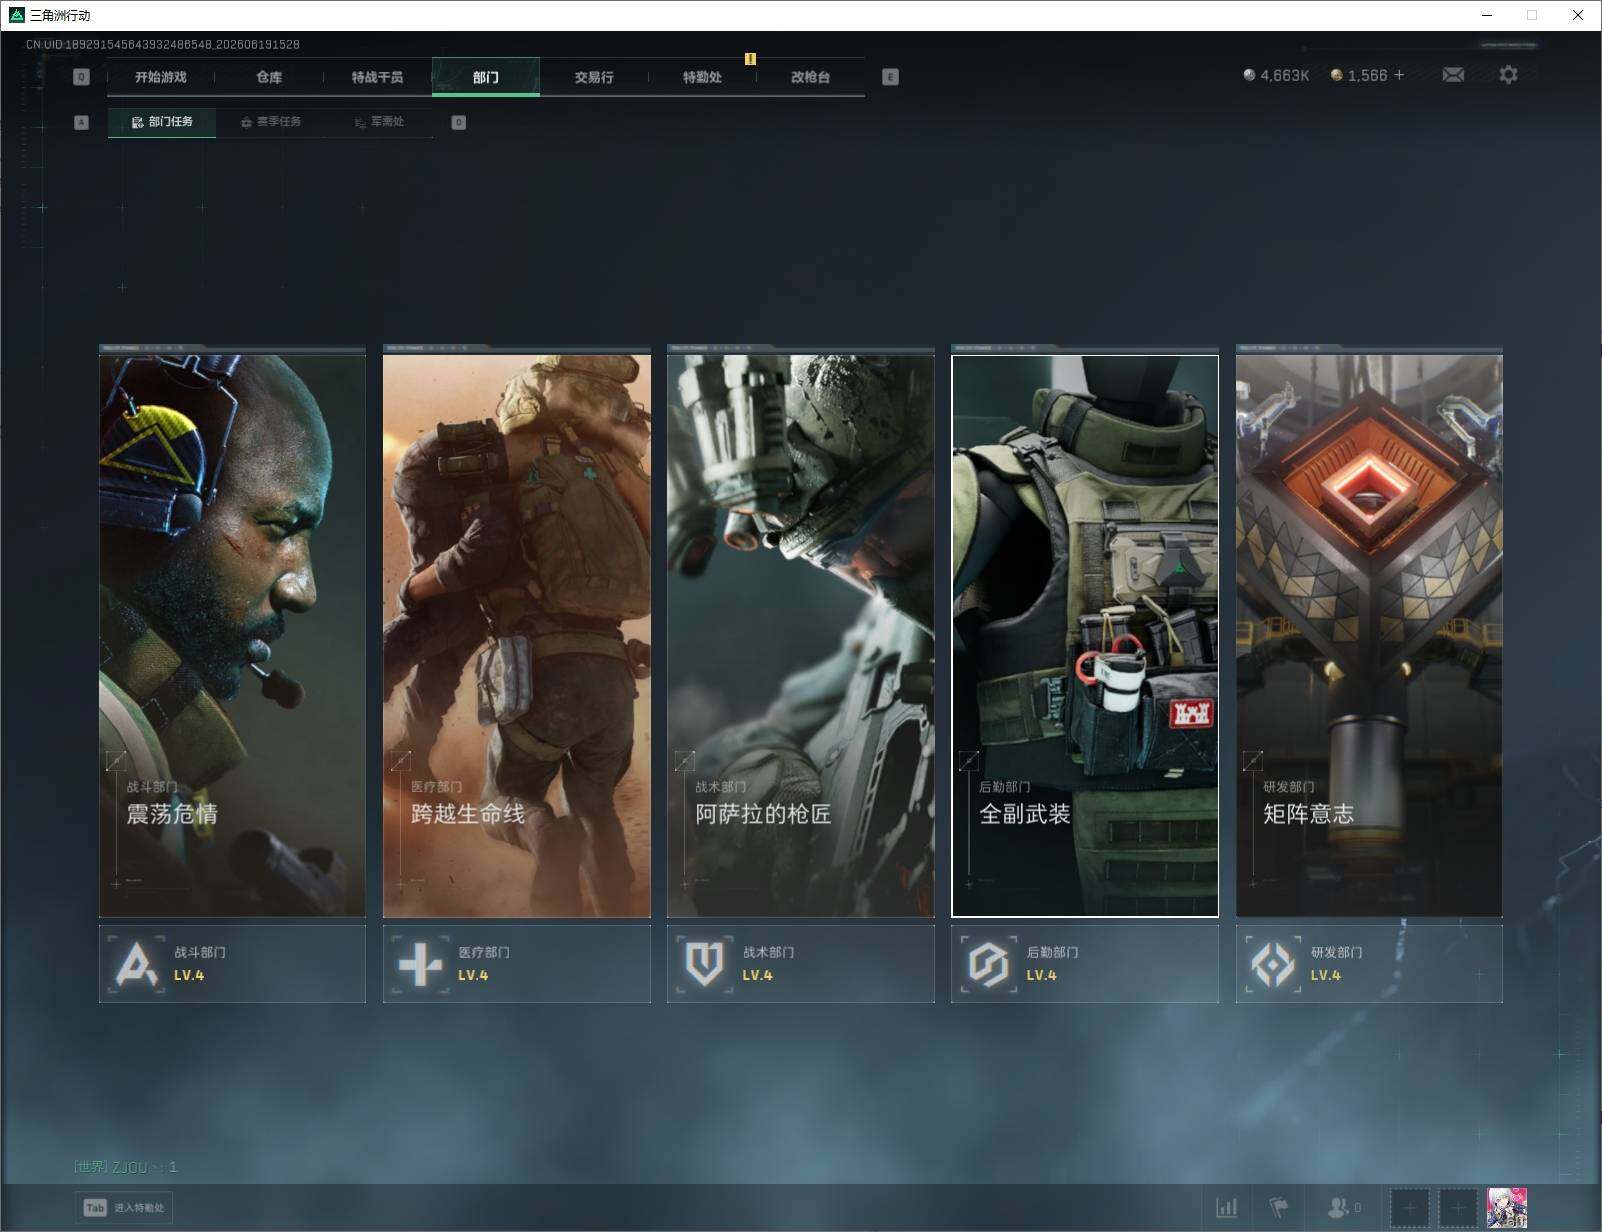Switch to the 开始游戏 tab
1602x1232 pixels.
click(161, 77)
